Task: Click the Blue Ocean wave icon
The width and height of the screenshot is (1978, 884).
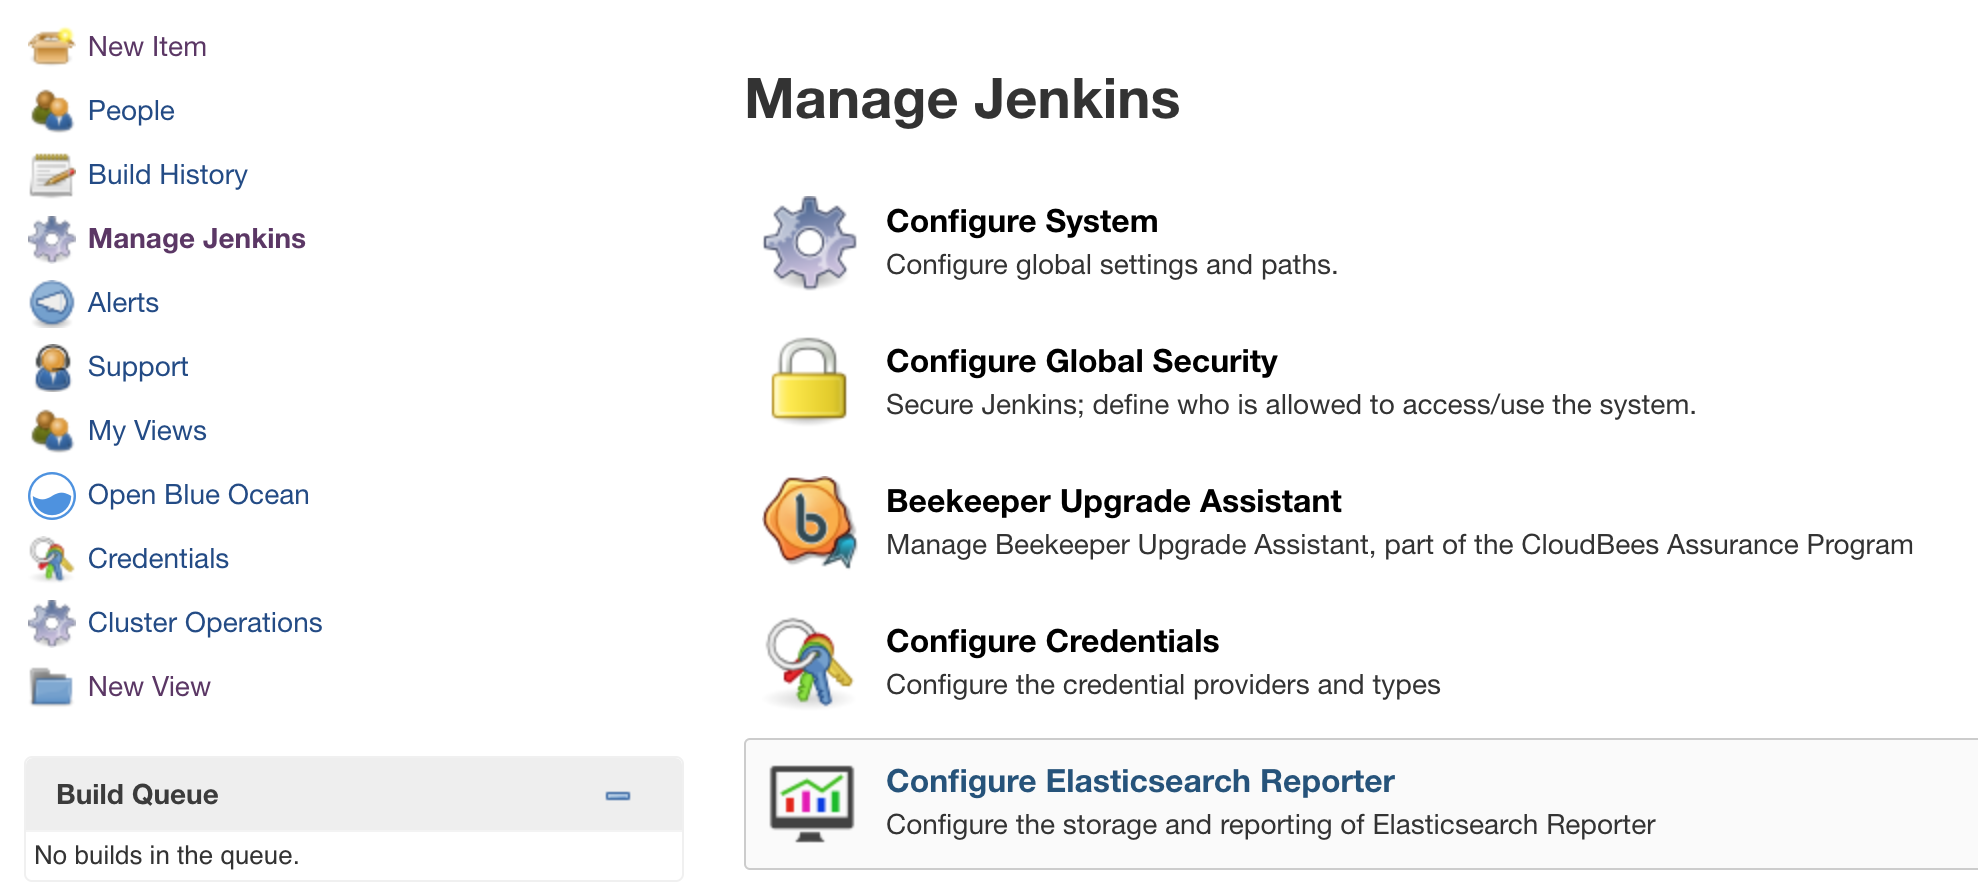Action: (x=51, y=495)
